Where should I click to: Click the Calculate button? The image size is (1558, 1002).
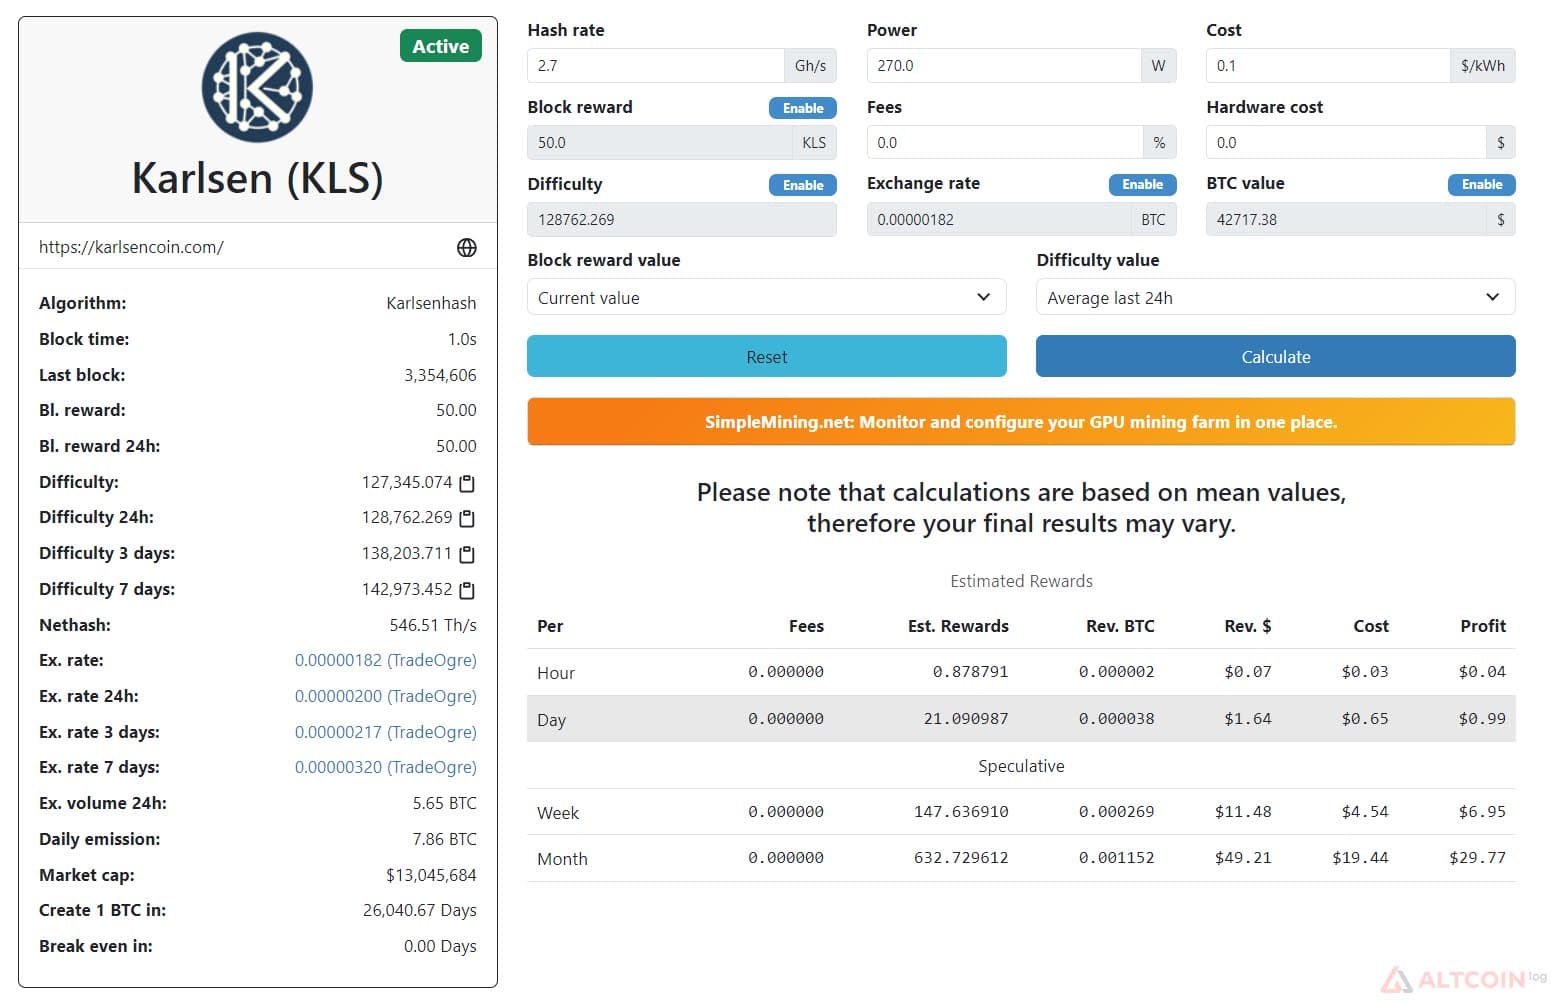coord(1275,357)
